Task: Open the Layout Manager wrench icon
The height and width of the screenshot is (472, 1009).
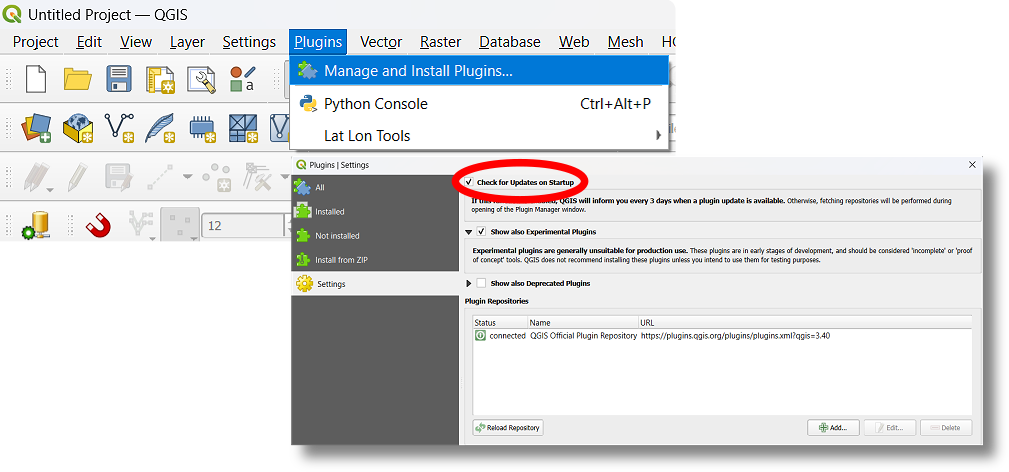Action: 201,80
